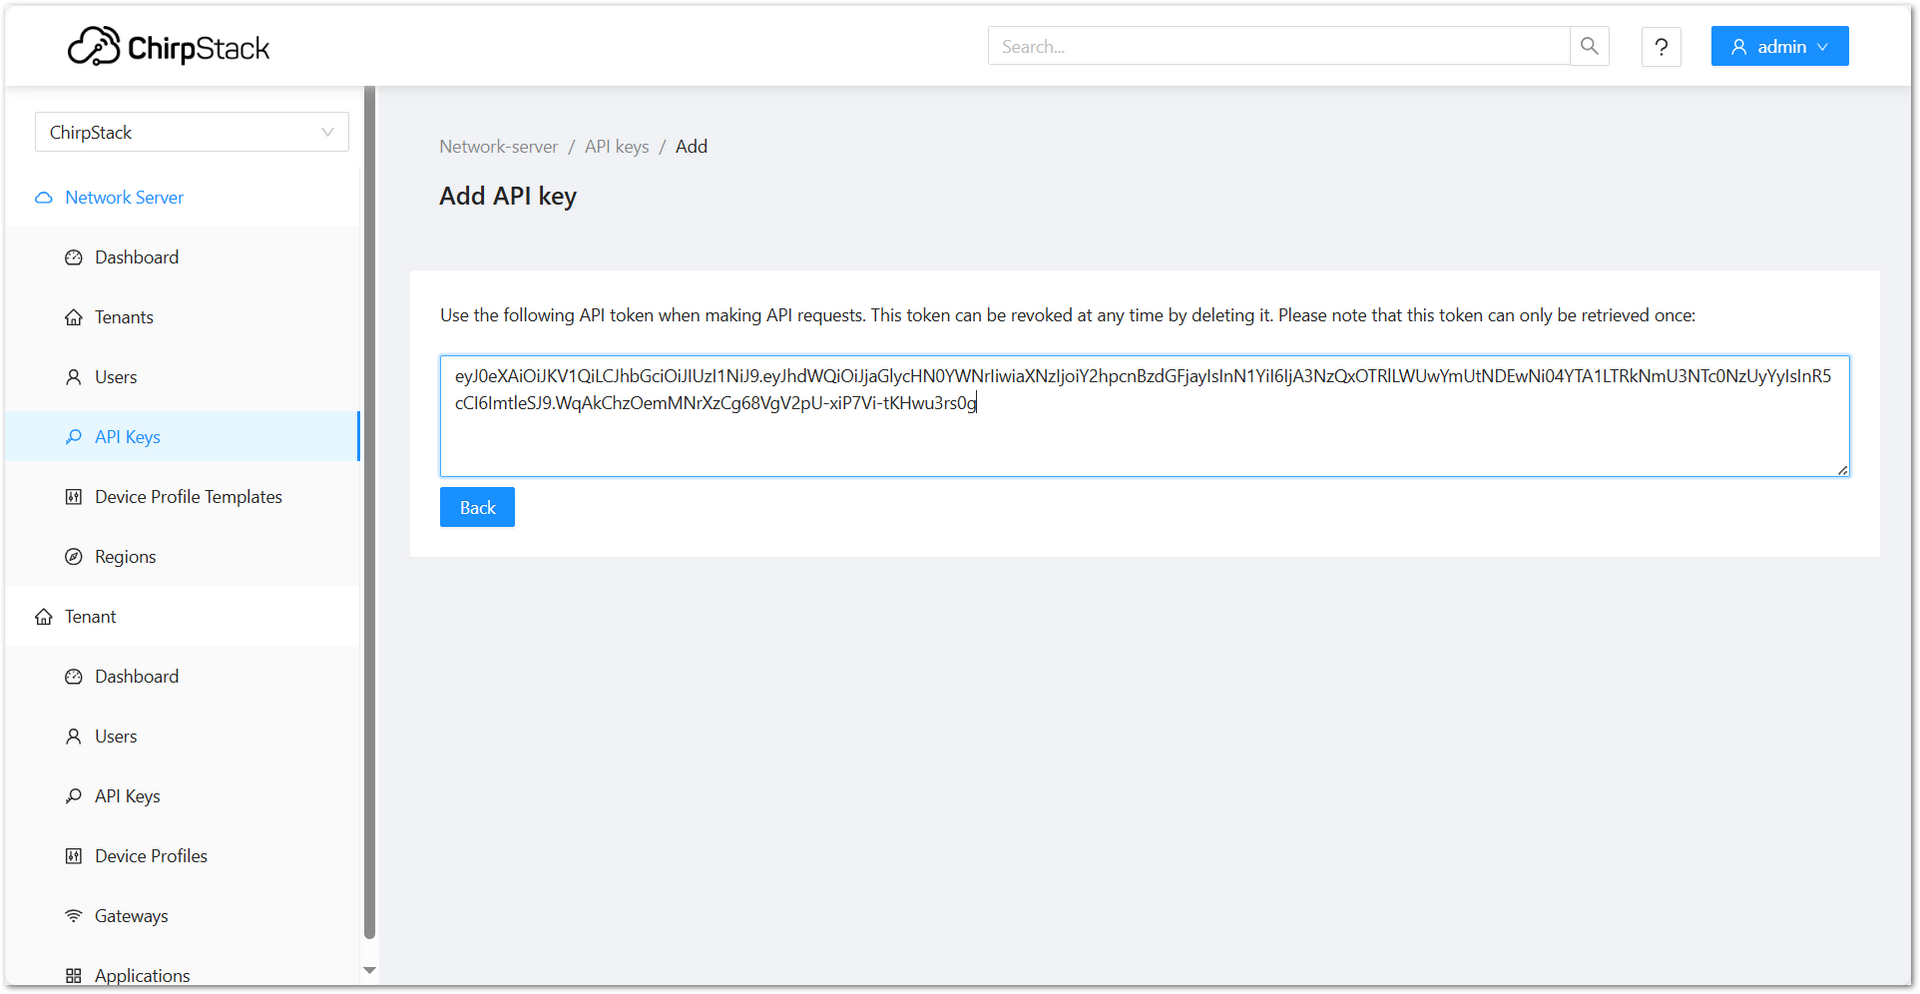
Task: Grab the token textarea resize handle
Action: tap(1842, 469)
